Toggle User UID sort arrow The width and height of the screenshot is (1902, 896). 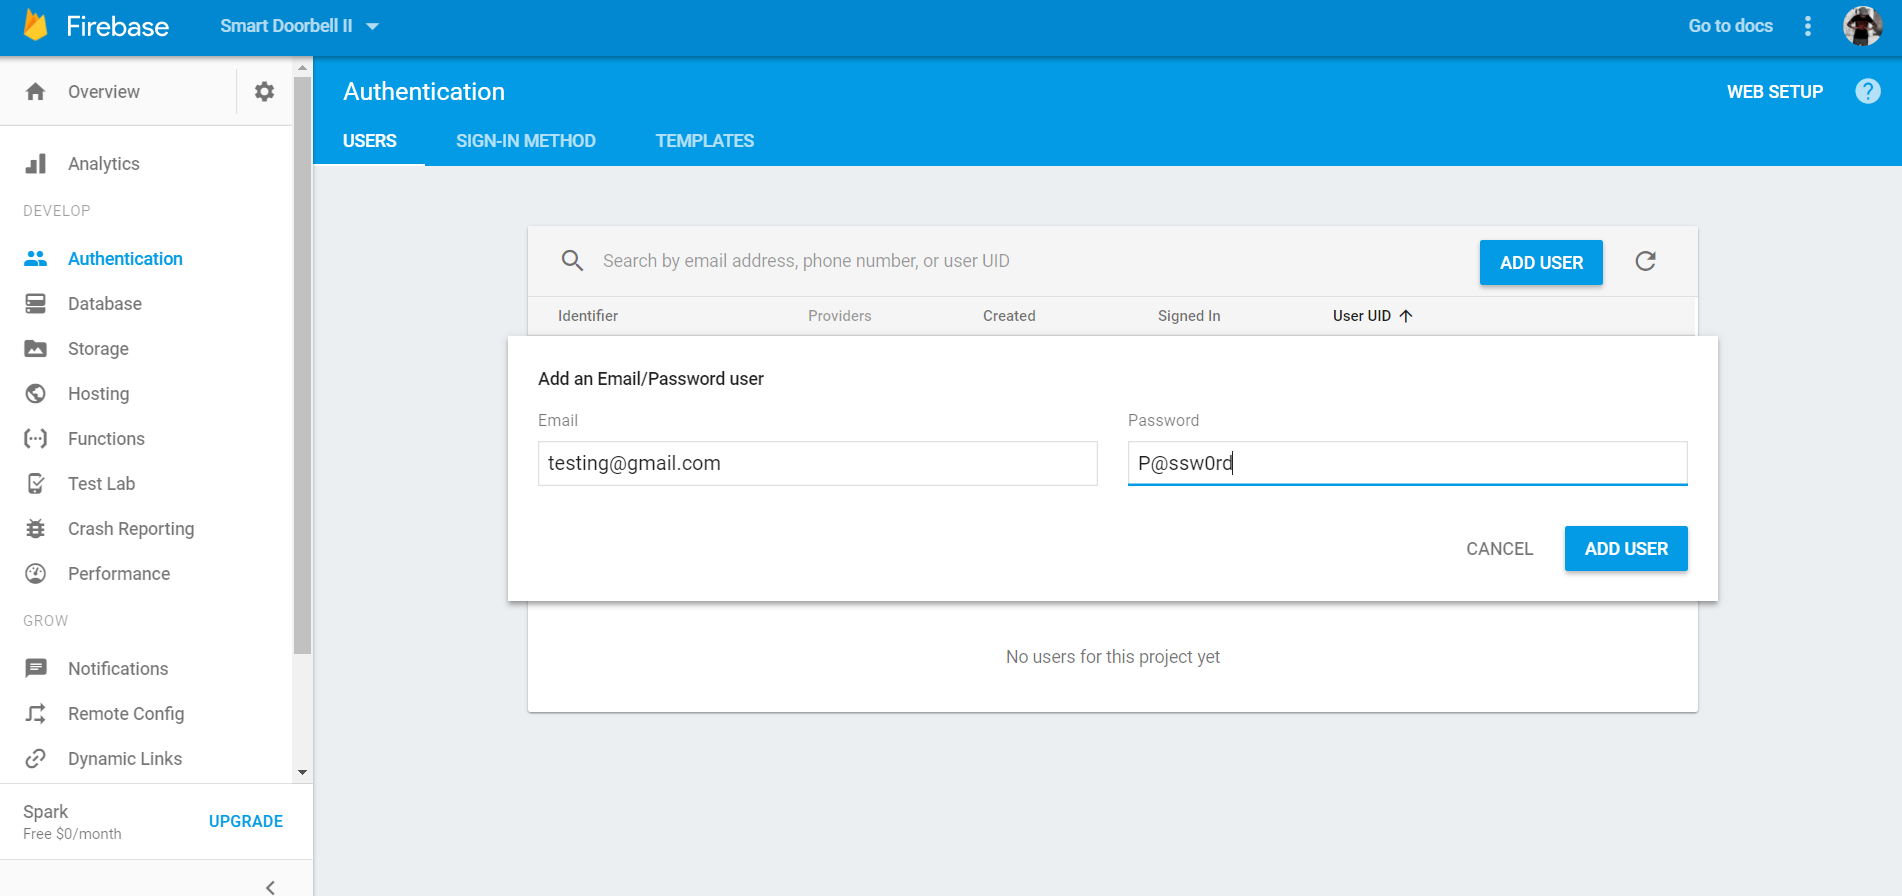(x=1406, y=316)
